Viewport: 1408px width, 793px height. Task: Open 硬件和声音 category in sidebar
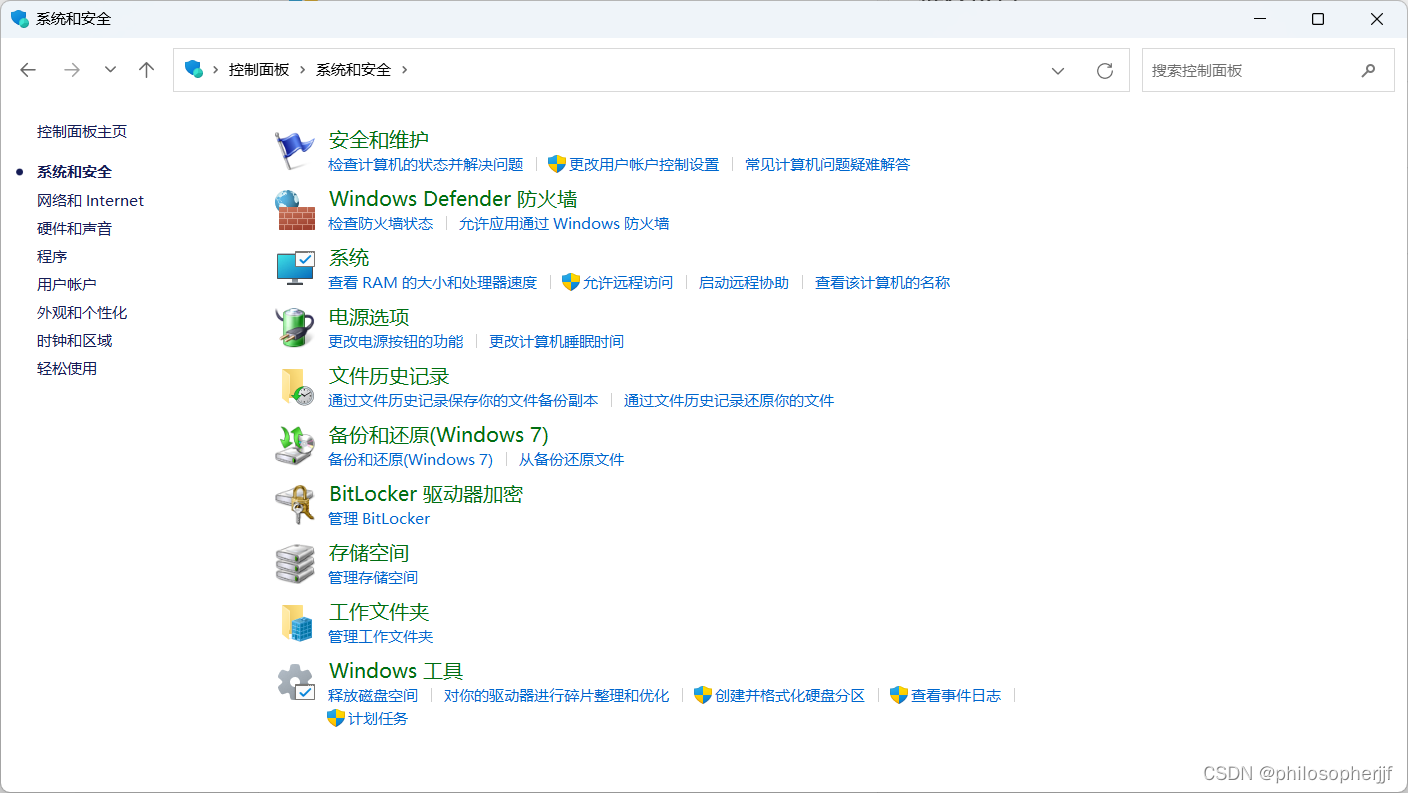click(74, 229)
